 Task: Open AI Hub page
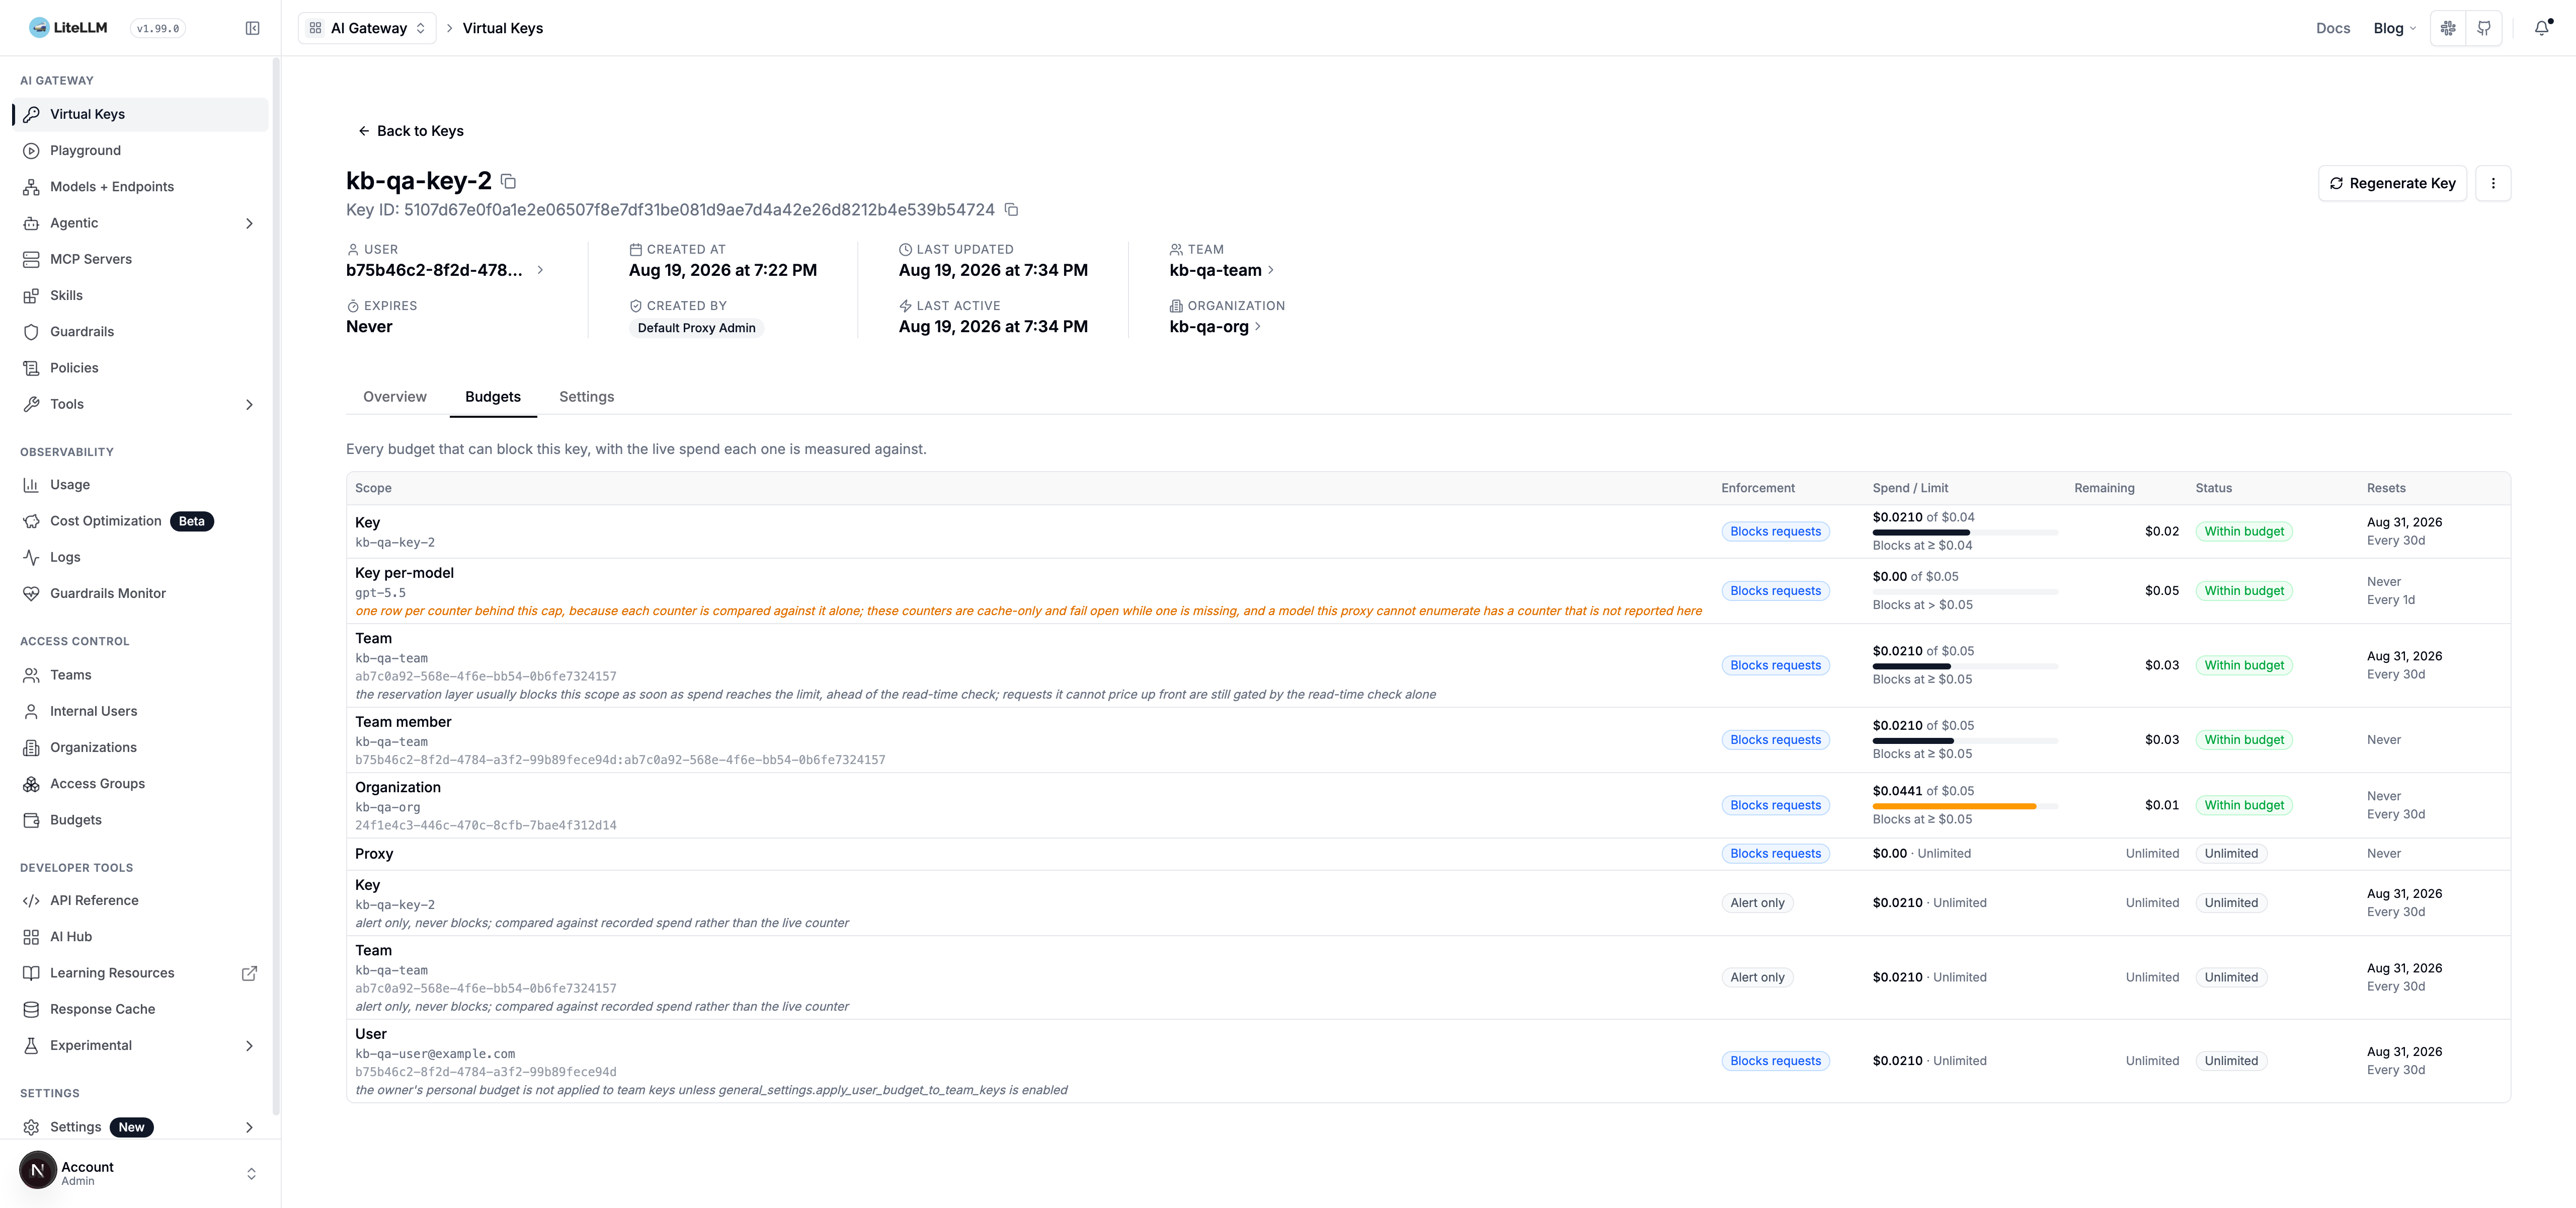click(x=140, y=937)
